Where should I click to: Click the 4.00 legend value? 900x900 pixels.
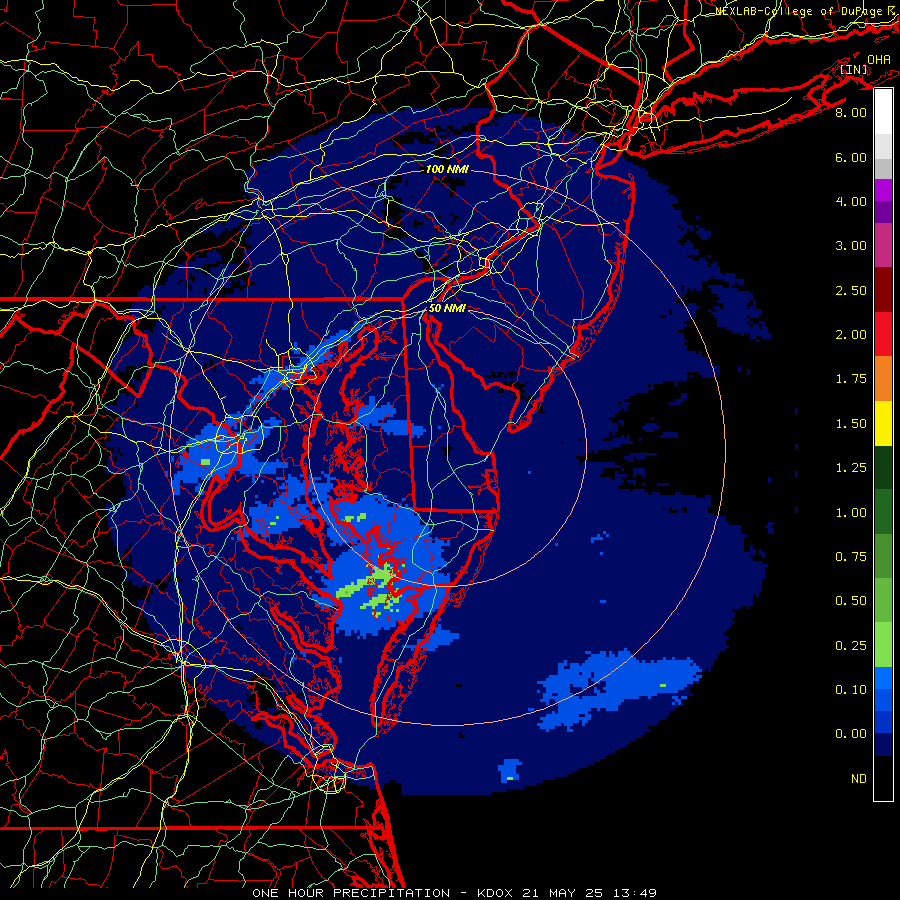tap(851, 201)
